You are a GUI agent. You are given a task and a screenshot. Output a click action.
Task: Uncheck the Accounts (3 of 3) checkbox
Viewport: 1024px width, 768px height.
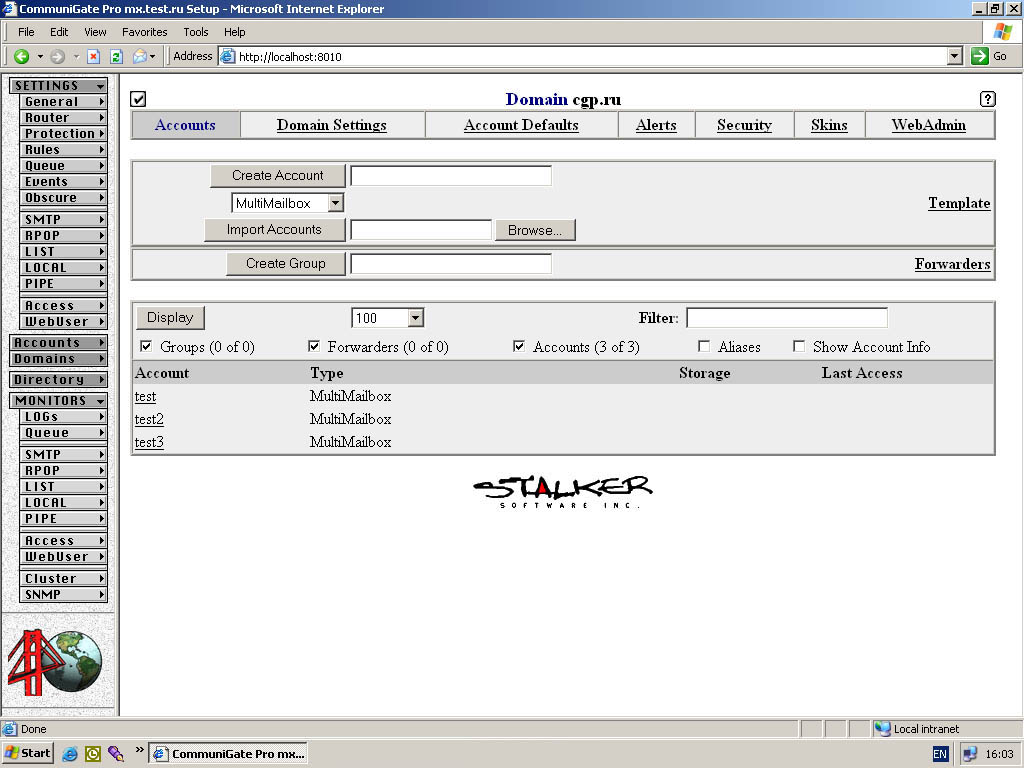[519, 346]
